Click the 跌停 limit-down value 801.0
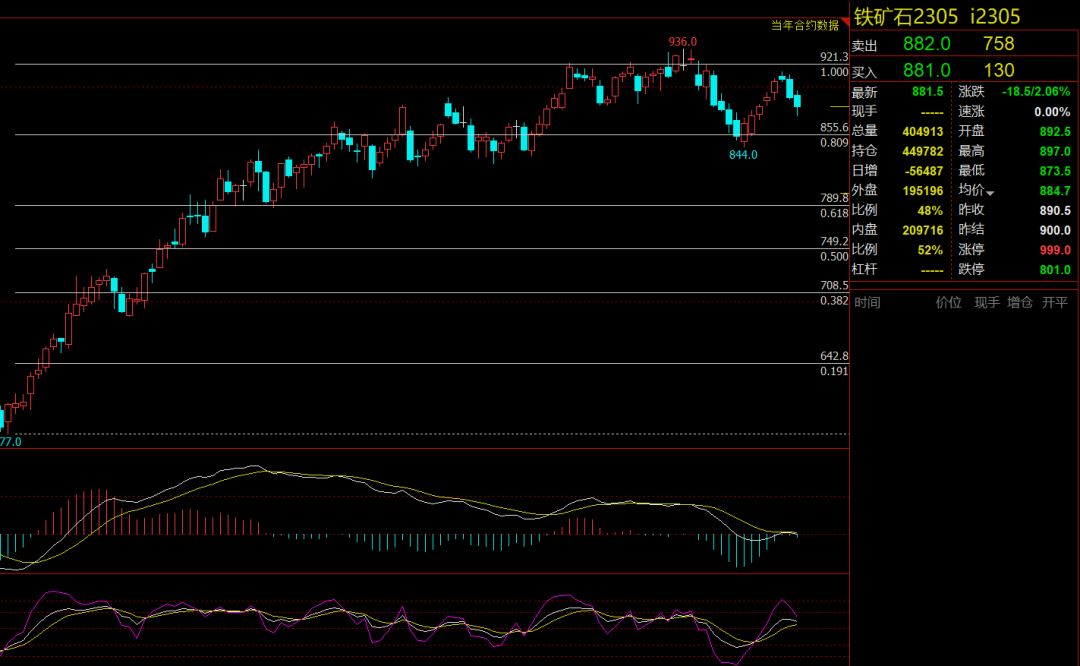The image size is (1080, 666). point(1053,270)
